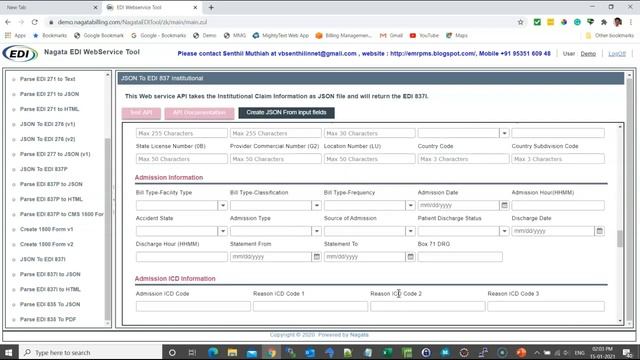This screenshot has width=640, height=360.
Task: Expand Bill Type-Facility Type dropdown
Action: coord(222,205)
